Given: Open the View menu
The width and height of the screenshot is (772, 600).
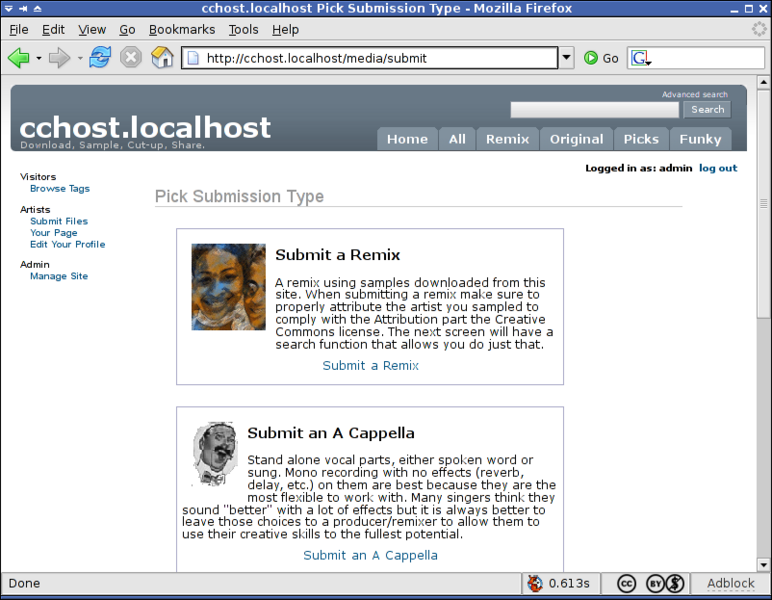Looking at the screenshot, I should point(92,30).
